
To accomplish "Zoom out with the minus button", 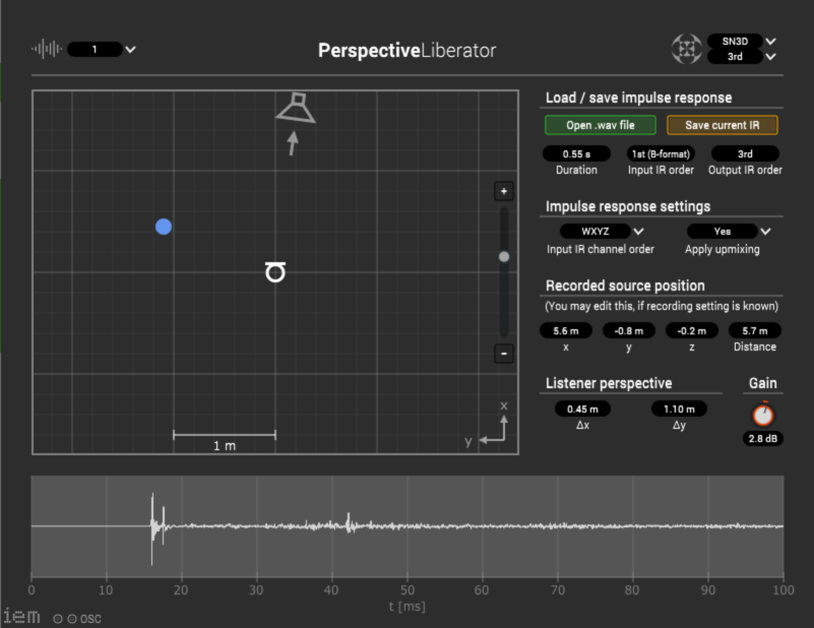I will tap(504, 353).
